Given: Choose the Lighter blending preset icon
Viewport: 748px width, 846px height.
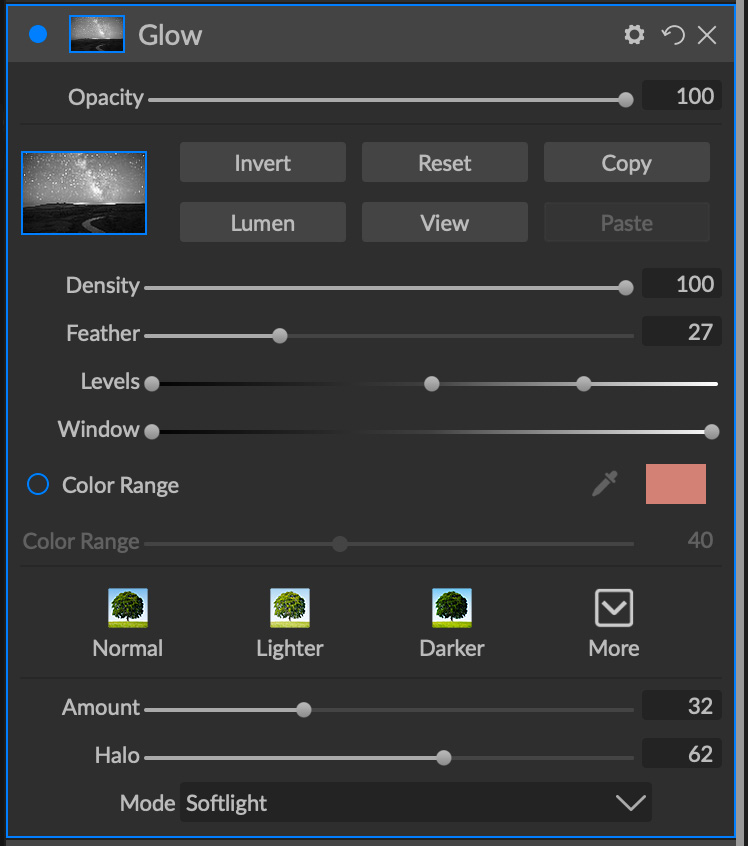Looking at the screenshot, I should pos(290,608).
